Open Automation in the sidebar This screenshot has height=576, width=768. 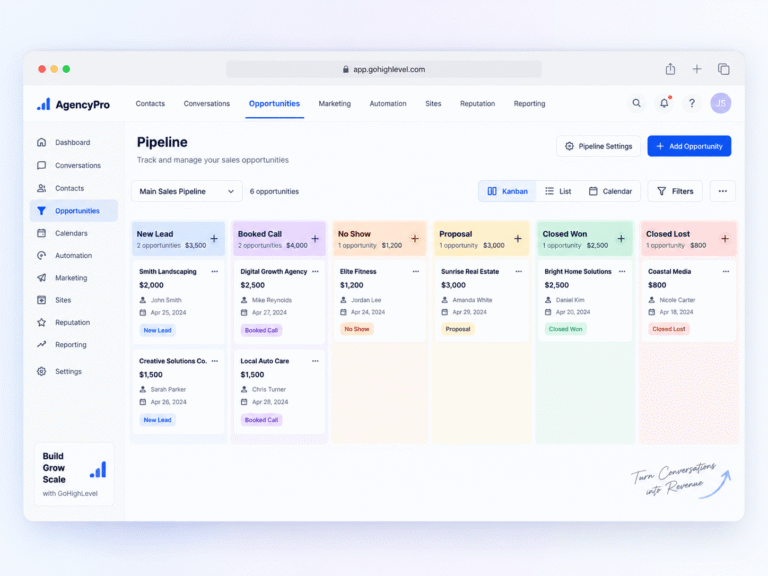click(x=73, y=255)
